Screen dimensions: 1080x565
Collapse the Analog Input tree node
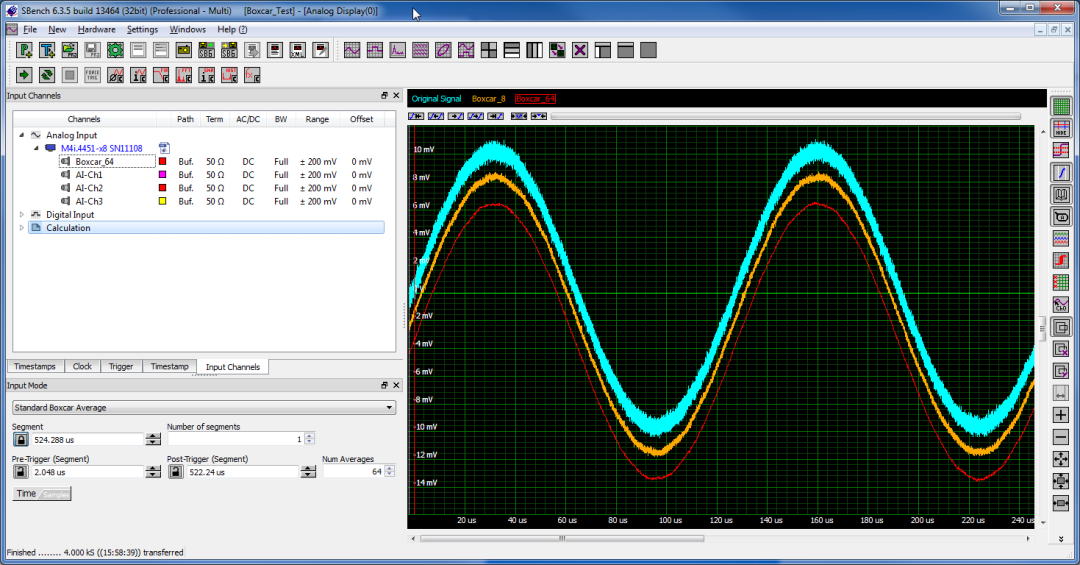point(22,134)
